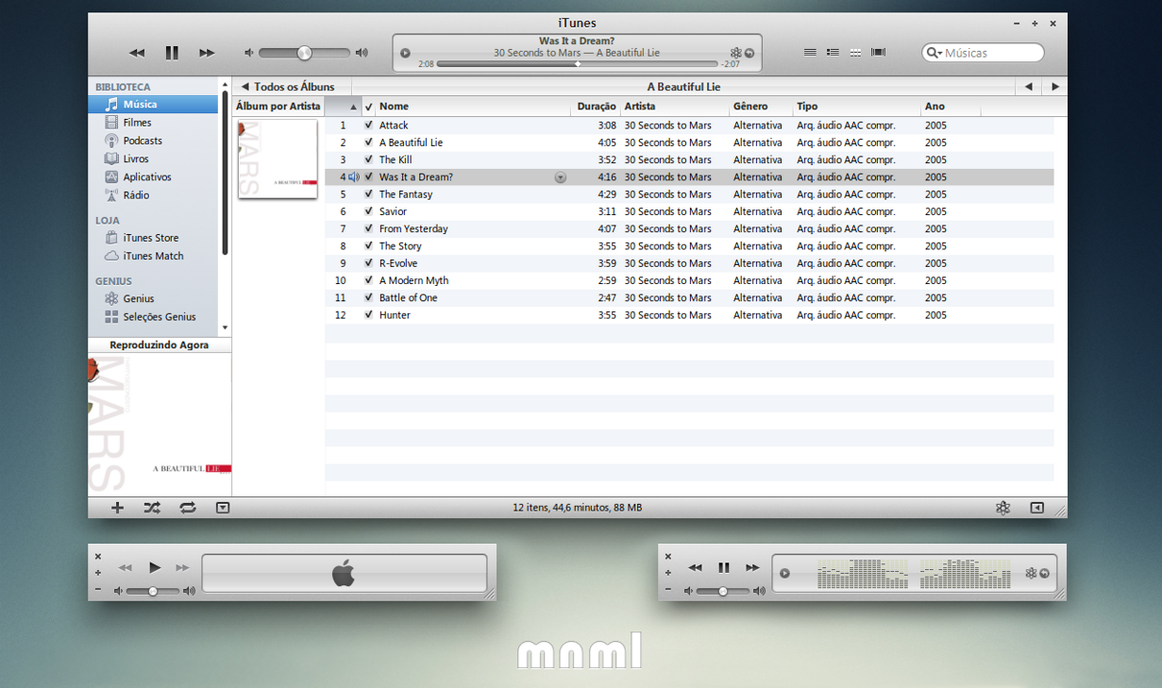
Task: Toggle repeat mode
Action: (187, 507)
